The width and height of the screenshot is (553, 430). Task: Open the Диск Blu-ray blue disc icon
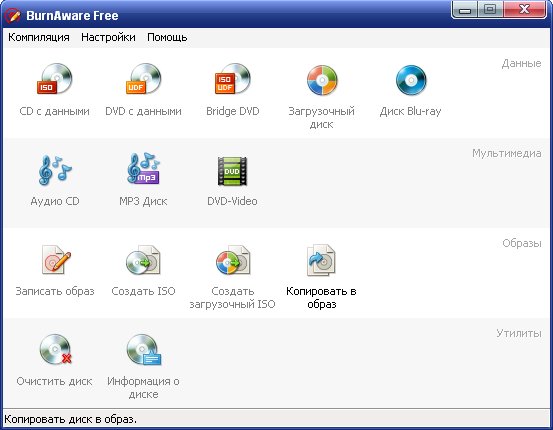[x=411, y=80]
